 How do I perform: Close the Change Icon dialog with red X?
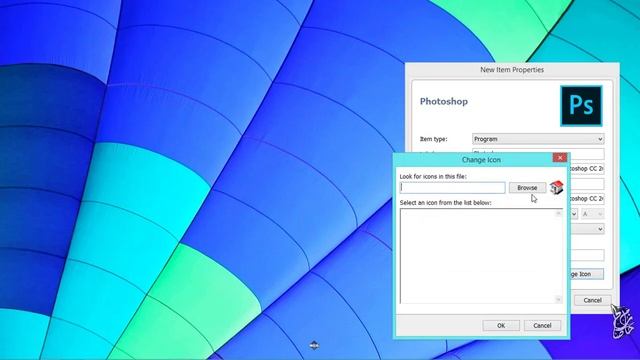click(560, 158)
